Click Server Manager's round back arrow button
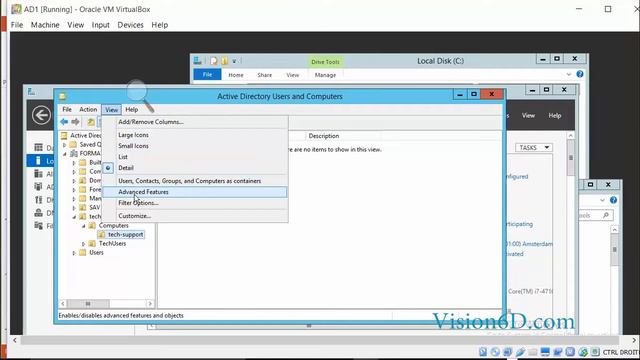 coord(41,115)
